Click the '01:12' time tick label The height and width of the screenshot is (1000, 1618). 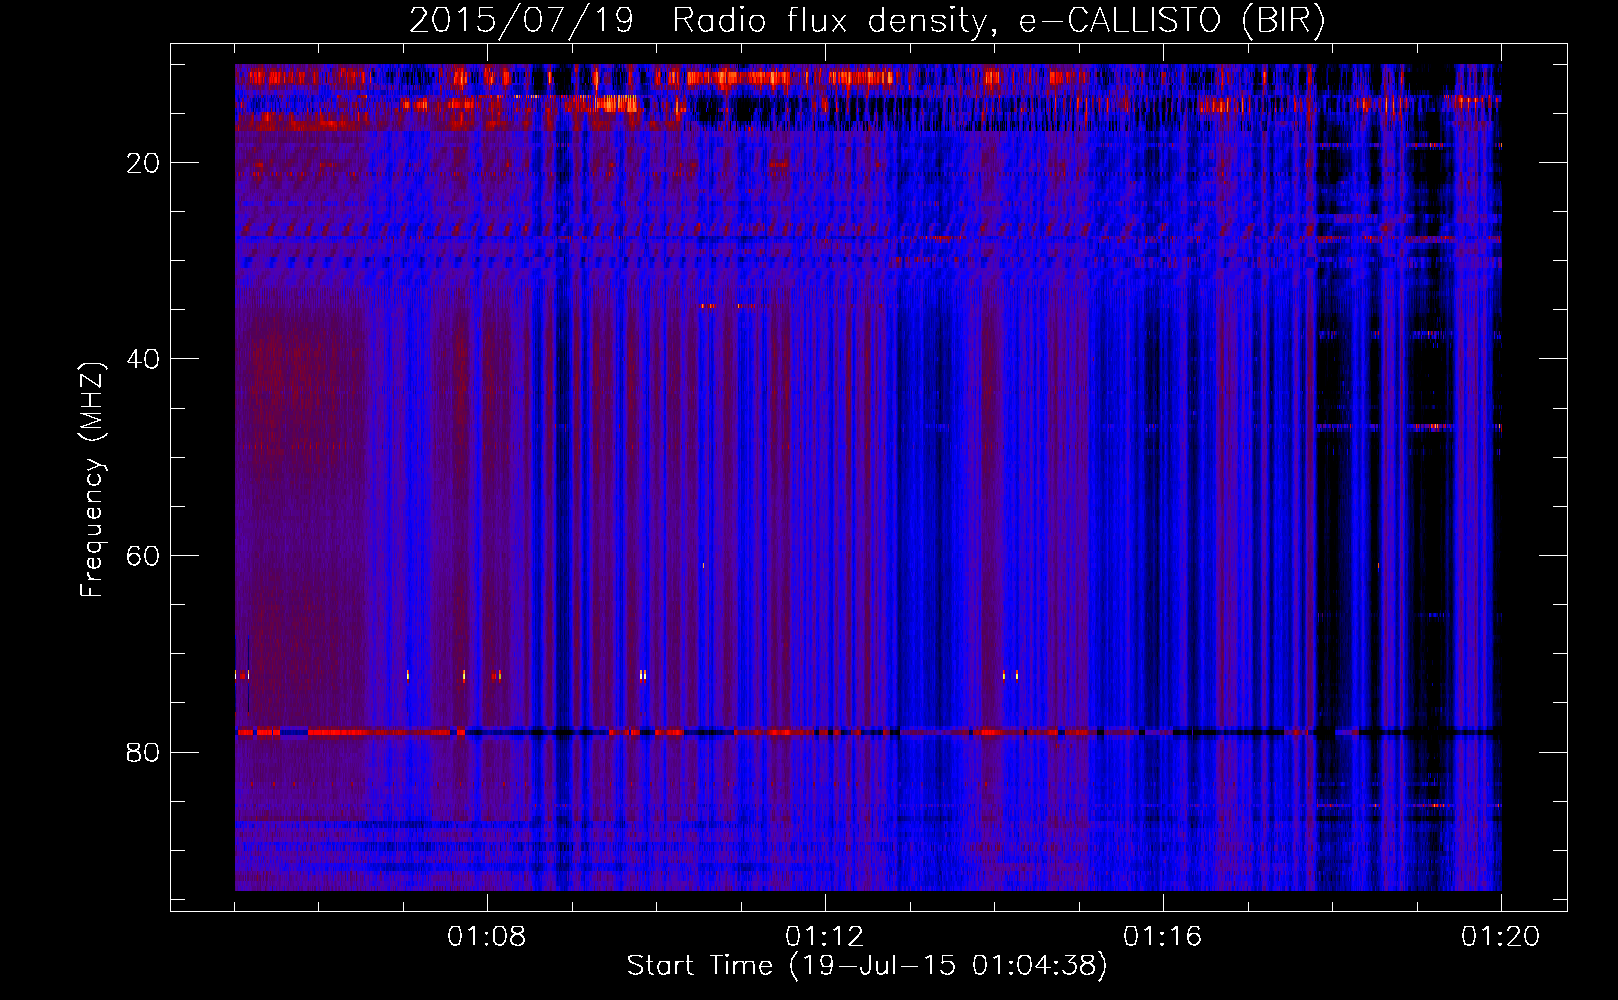click(x=825, y=937)
